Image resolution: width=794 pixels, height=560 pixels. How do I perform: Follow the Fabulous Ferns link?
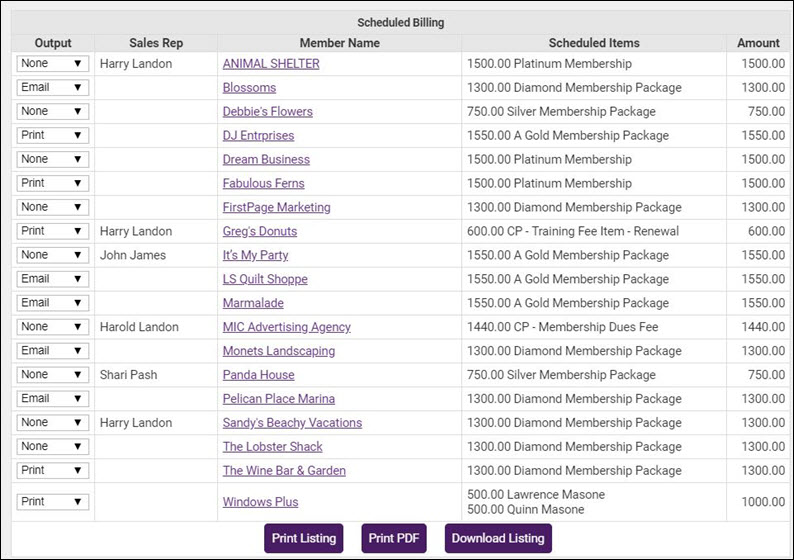tap(263, 184)
